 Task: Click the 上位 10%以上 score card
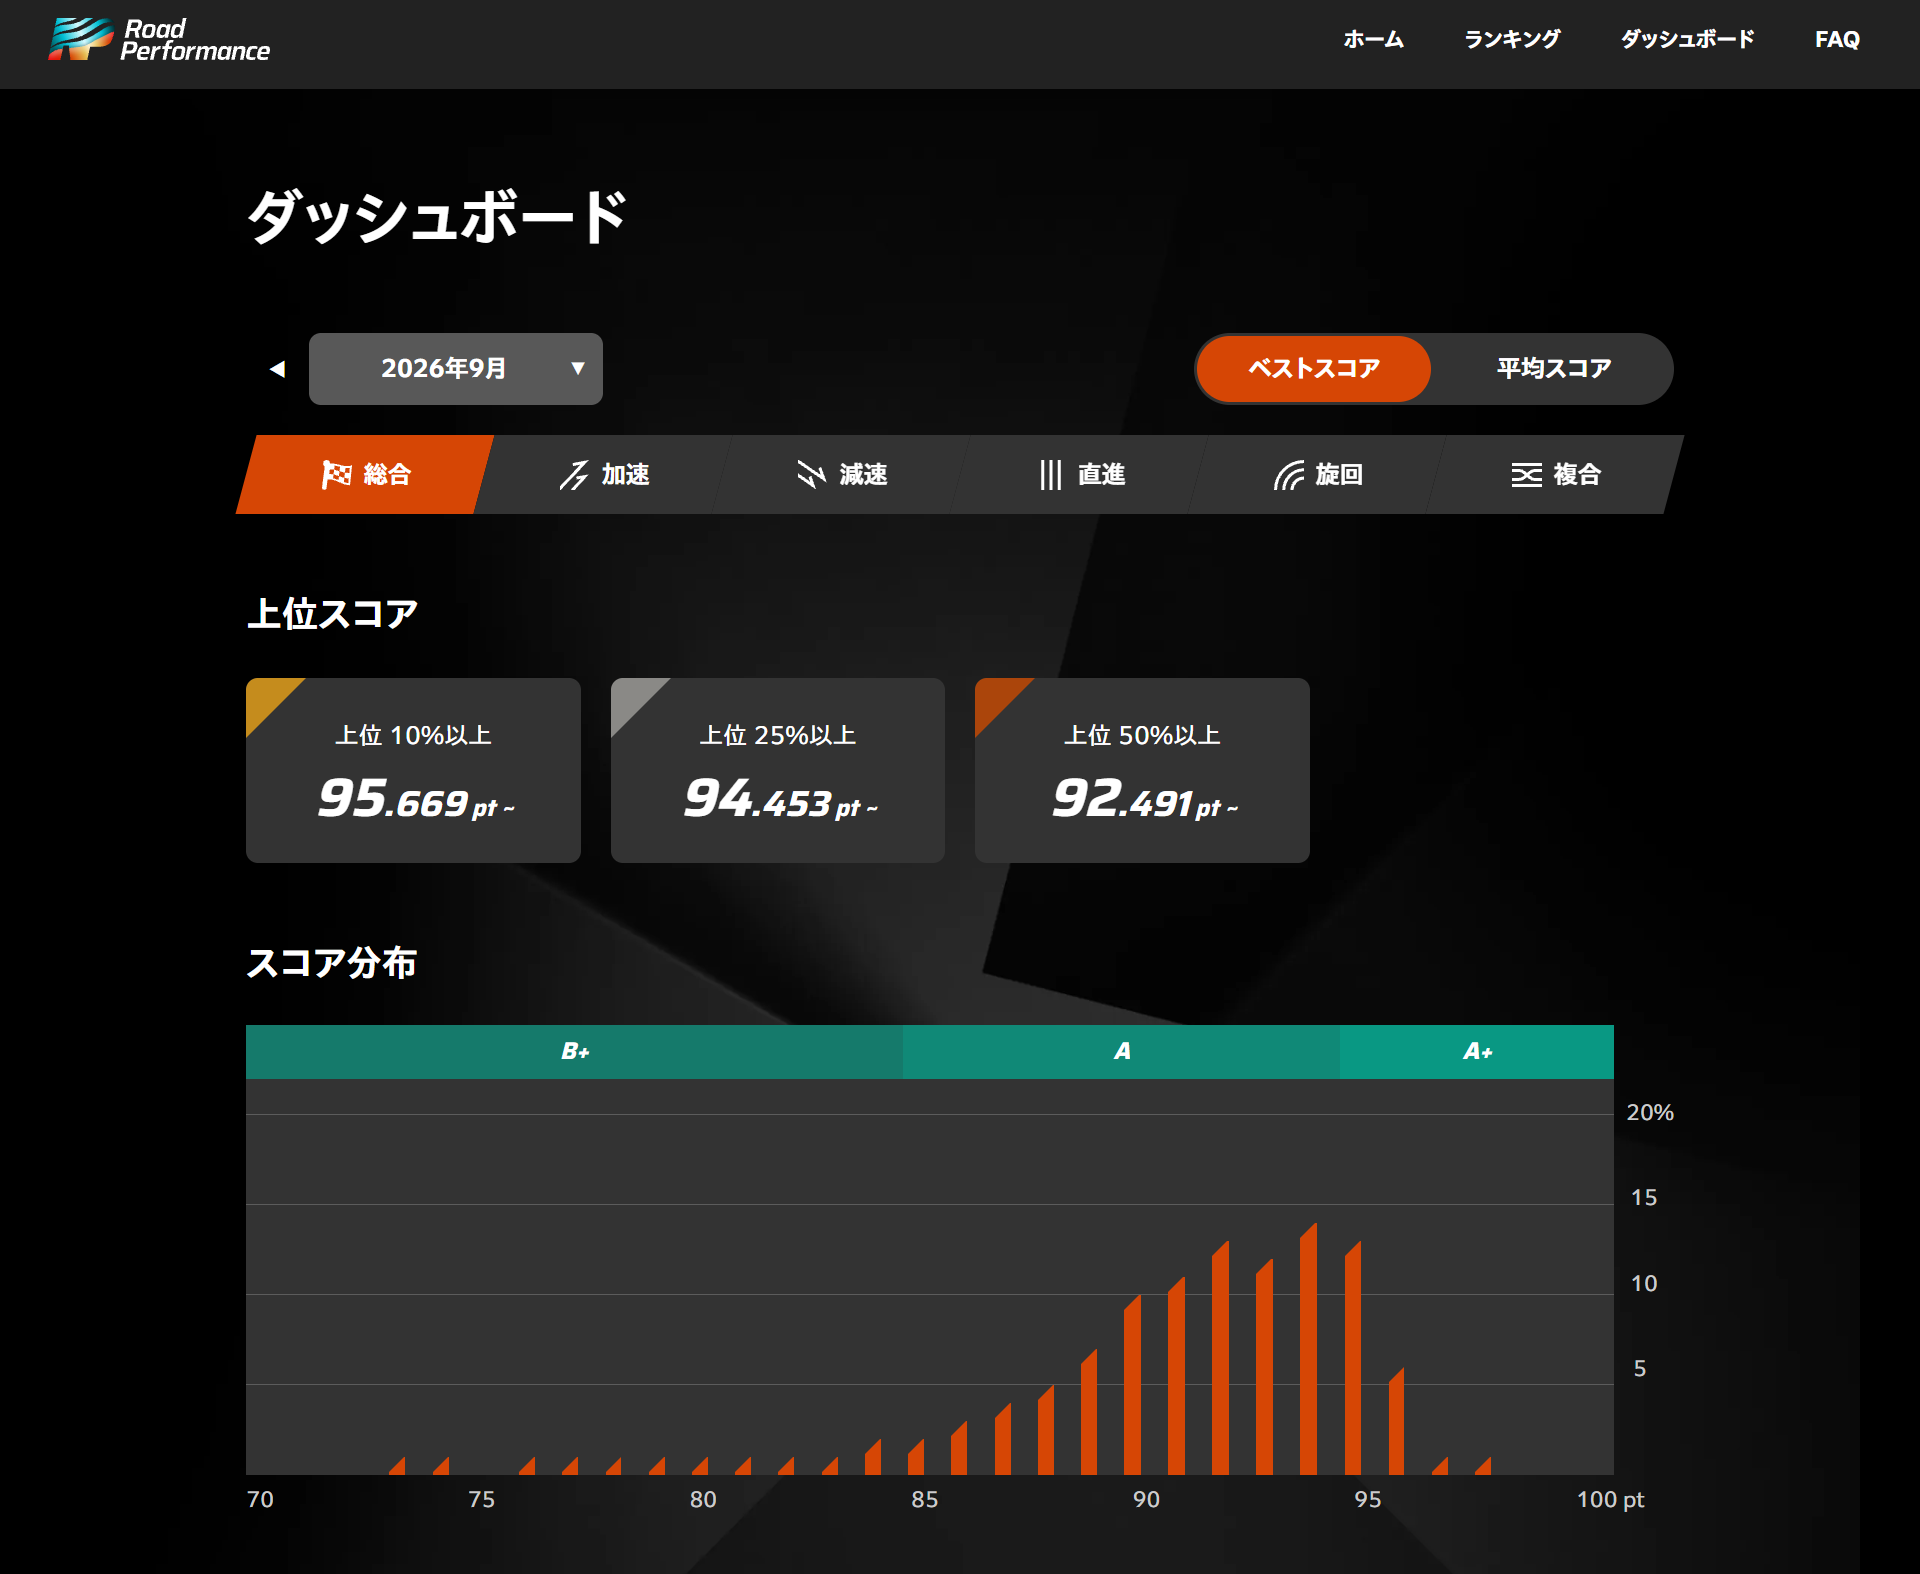click(413, 770)
